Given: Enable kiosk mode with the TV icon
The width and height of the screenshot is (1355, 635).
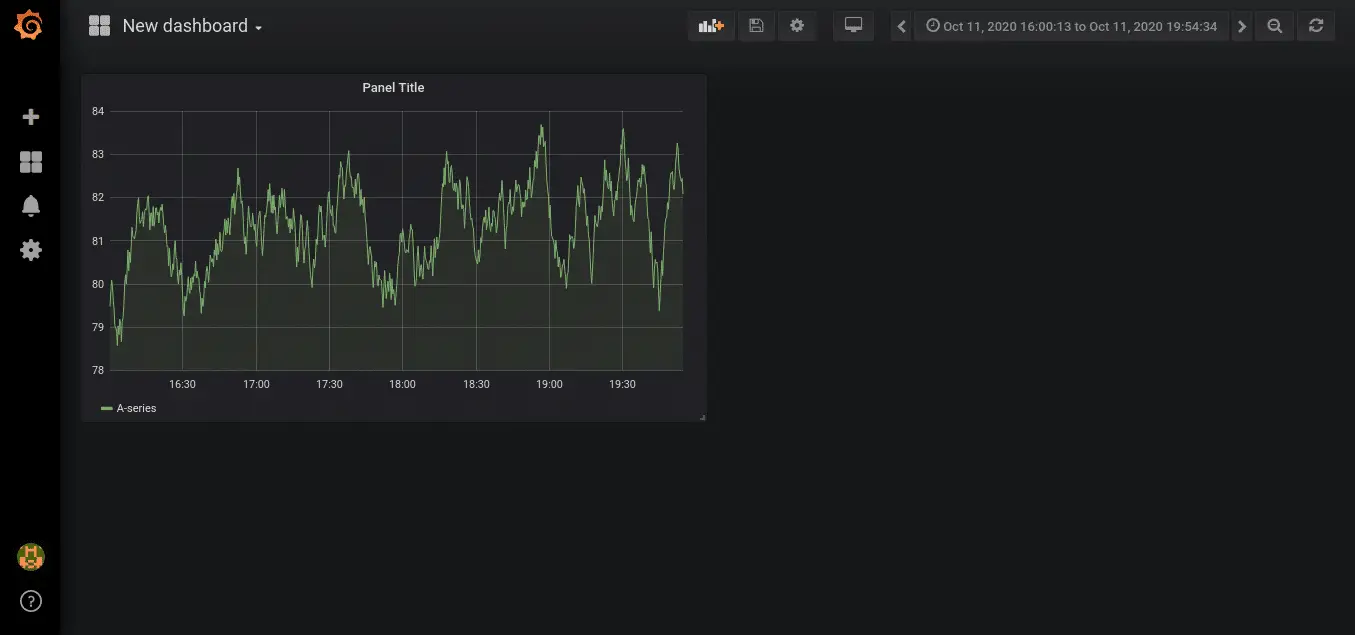Looking at the screenshot, I should point(853,25).
